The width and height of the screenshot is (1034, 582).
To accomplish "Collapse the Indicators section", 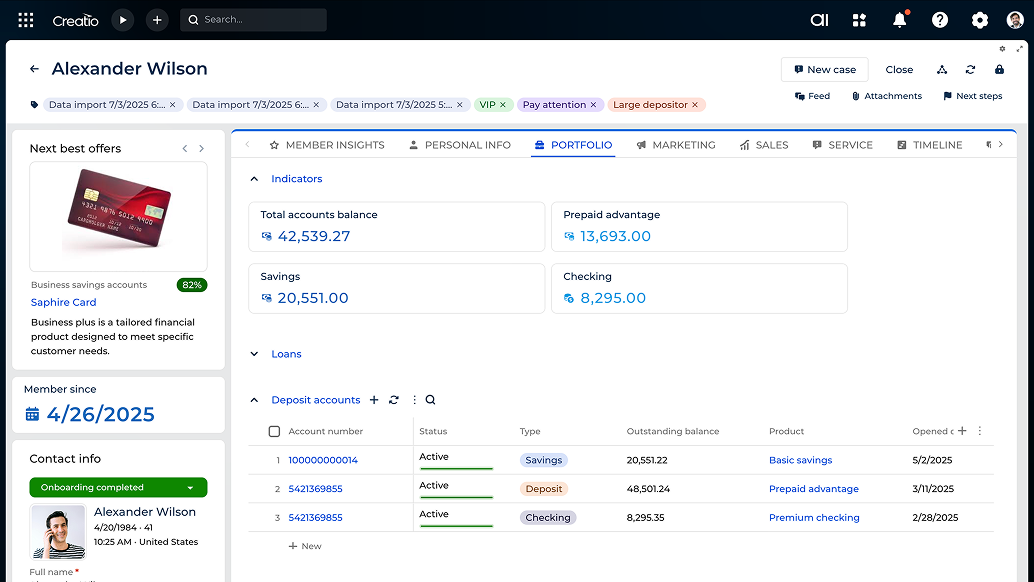I will (x=254, y=179).
